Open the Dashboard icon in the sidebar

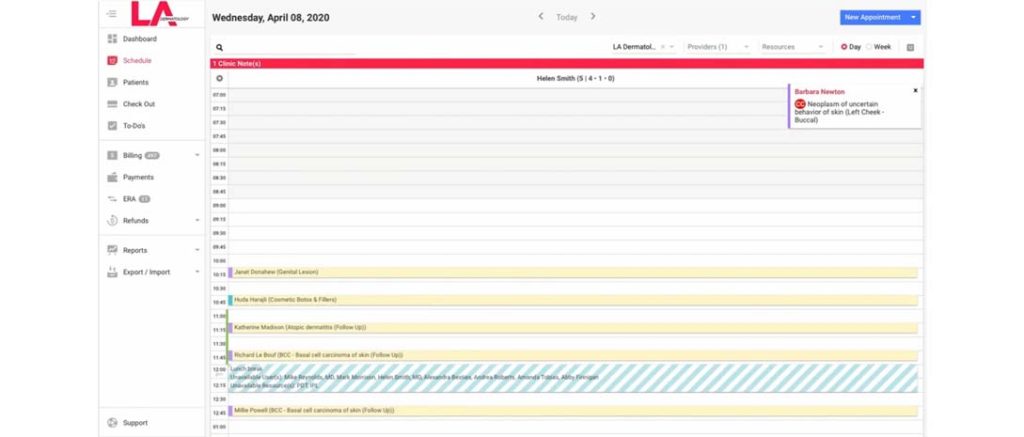click(x=113, y=39)
